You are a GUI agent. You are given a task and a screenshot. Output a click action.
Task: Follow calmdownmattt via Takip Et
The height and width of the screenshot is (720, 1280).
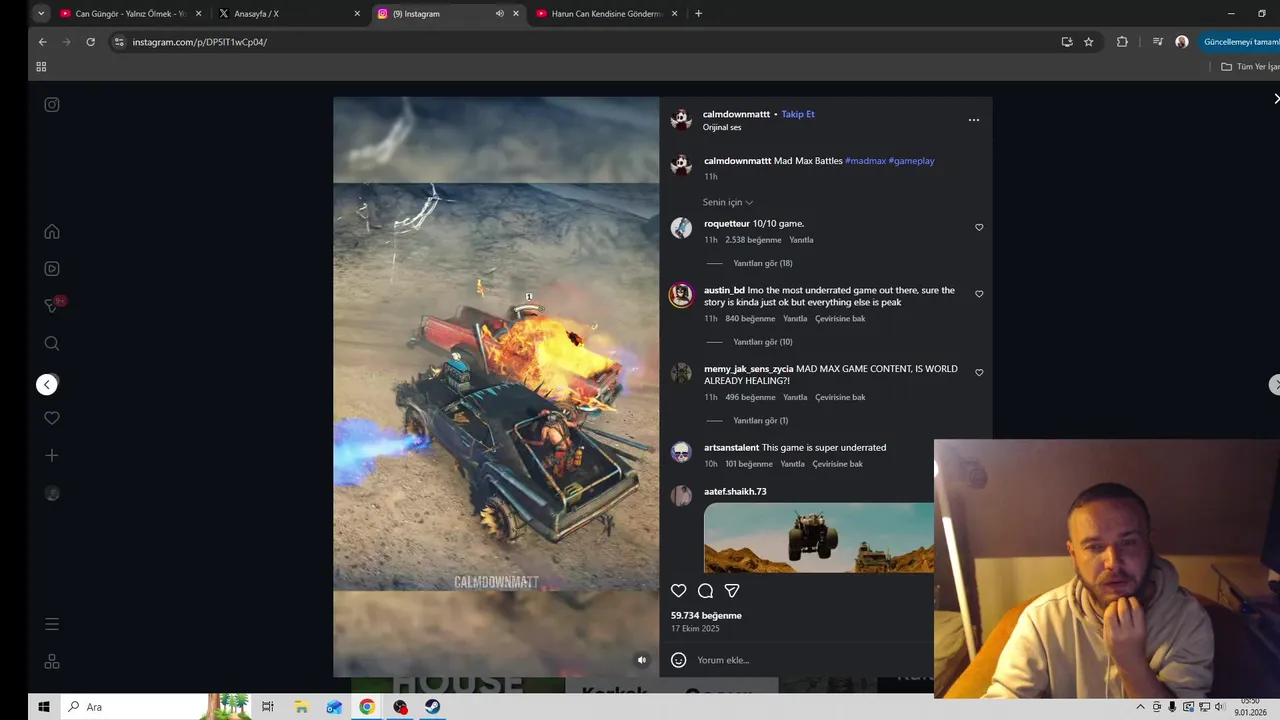tap(798, 114)
